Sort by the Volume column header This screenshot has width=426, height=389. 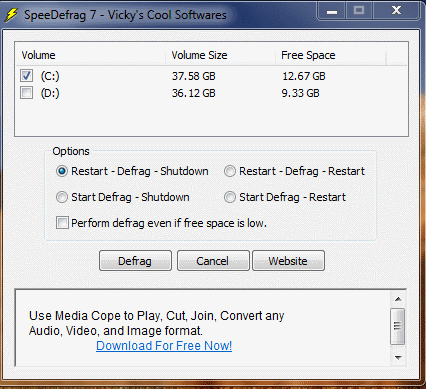coord(91,55)
